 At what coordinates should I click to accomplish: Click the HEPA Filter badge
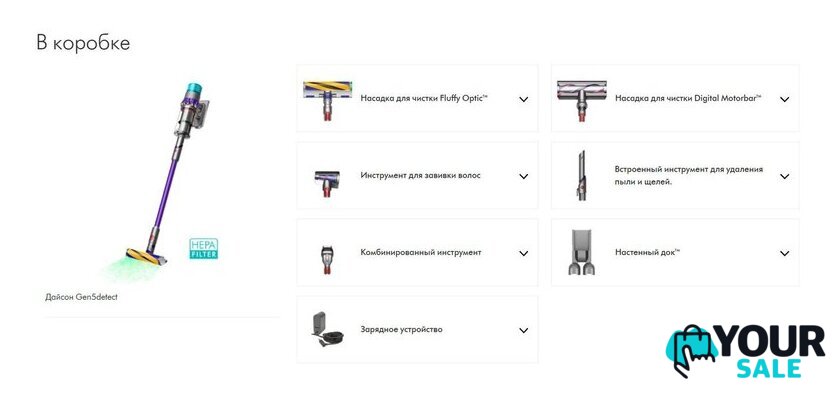pos(204,249)
